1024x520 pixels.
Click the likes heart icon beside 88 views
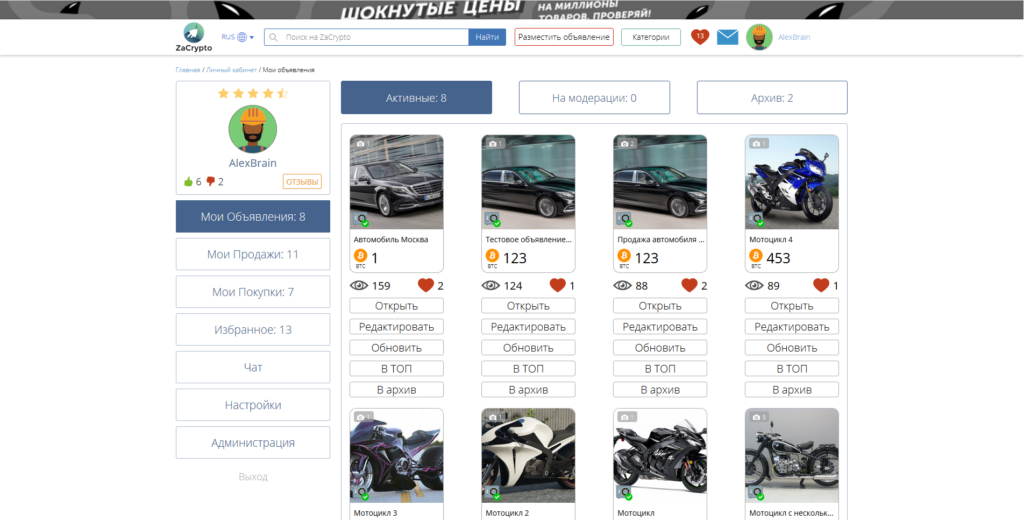[x=689, y=285]
